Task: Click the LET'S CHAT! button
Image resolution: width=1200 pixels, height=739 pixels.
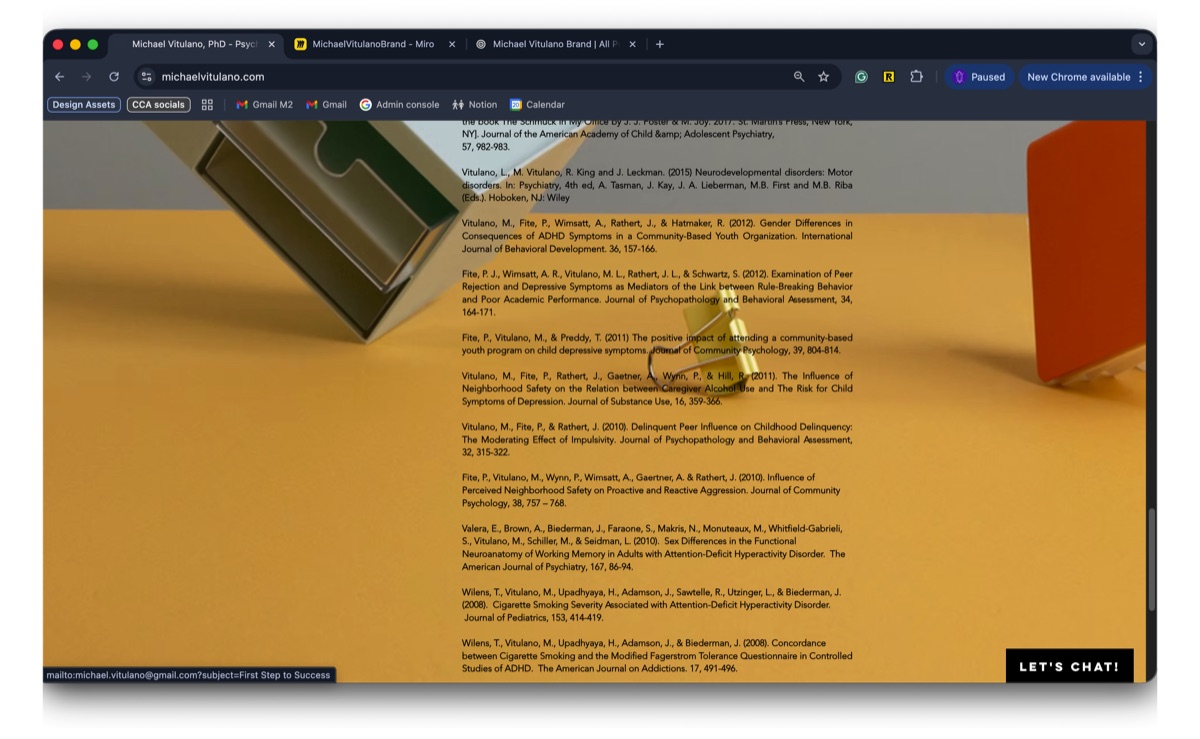Action: 1069,666
